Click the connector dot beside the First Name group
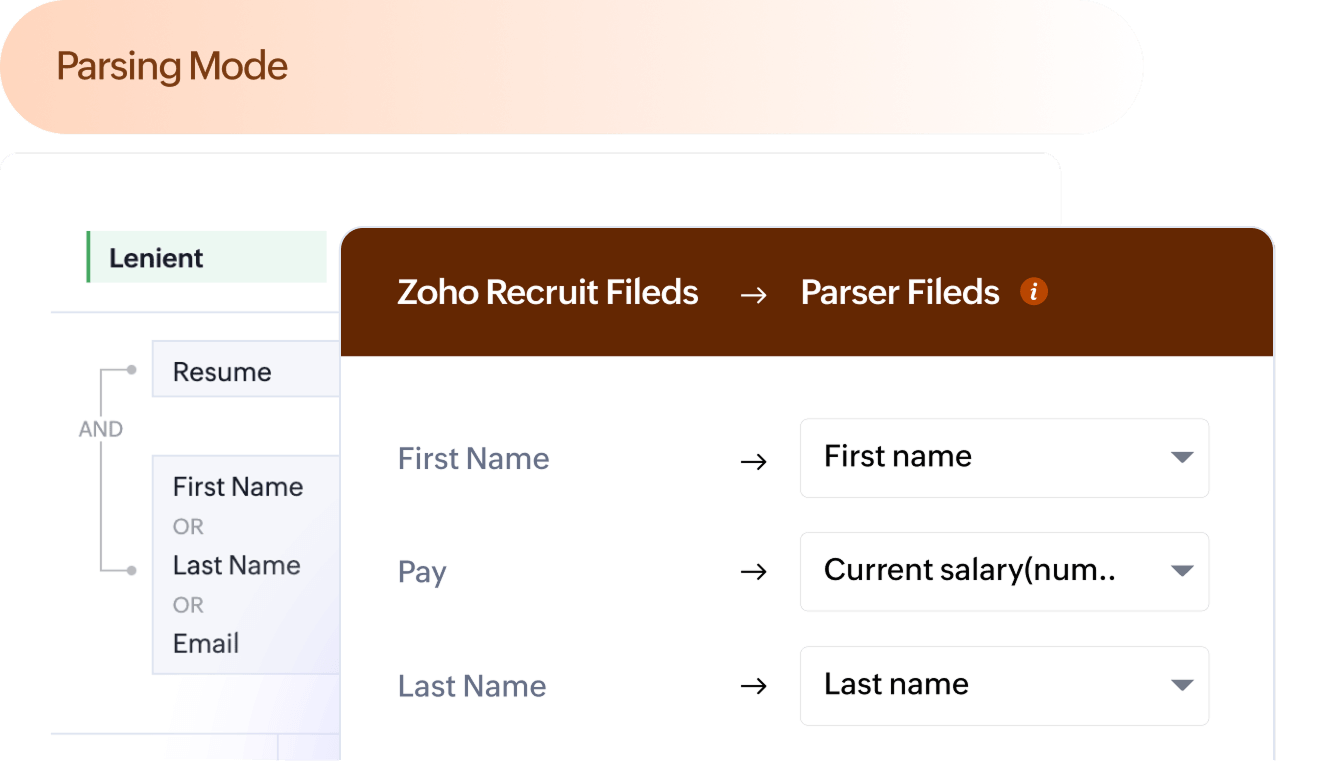The height and width of the screenshot is (761, 1319). click(x=134, y=571)
